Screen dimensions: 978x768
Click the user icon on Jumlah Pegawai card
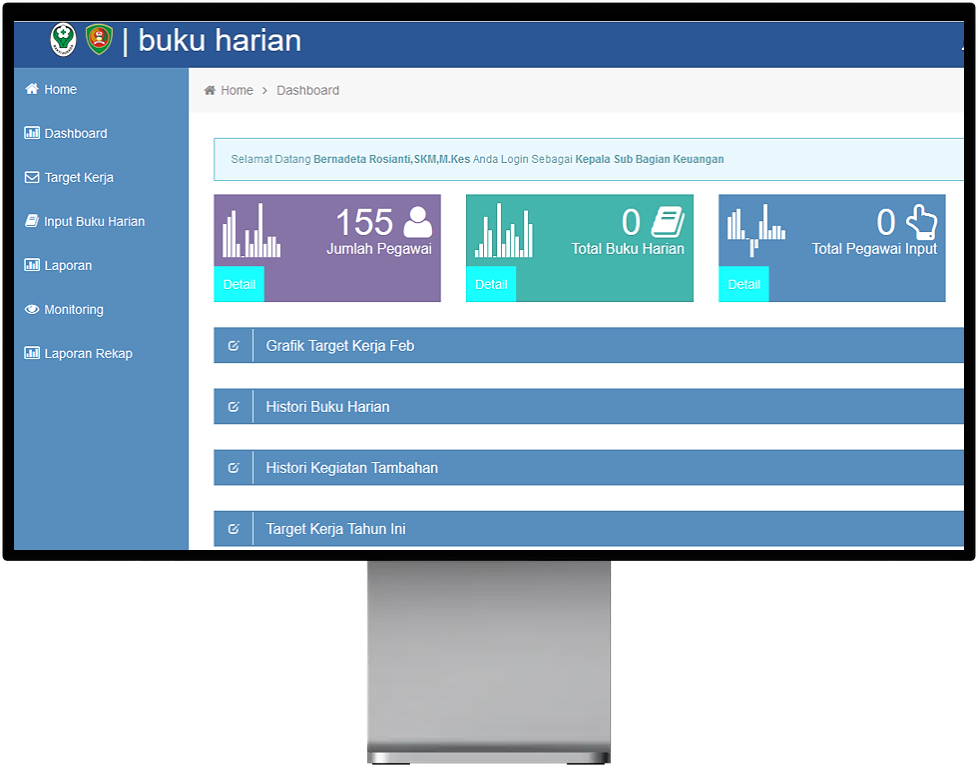click(x=418, y=222)
